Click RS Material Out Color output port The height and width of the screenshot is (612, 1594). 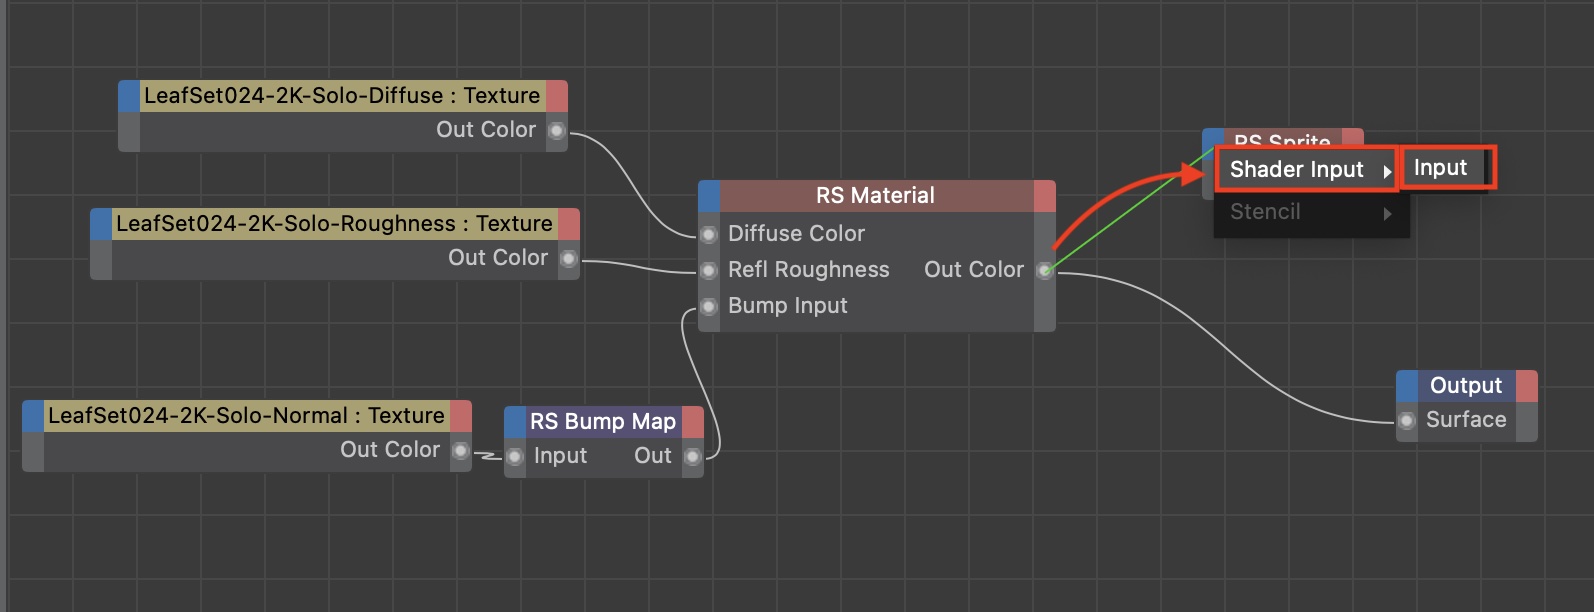[x=1044, y=271]
